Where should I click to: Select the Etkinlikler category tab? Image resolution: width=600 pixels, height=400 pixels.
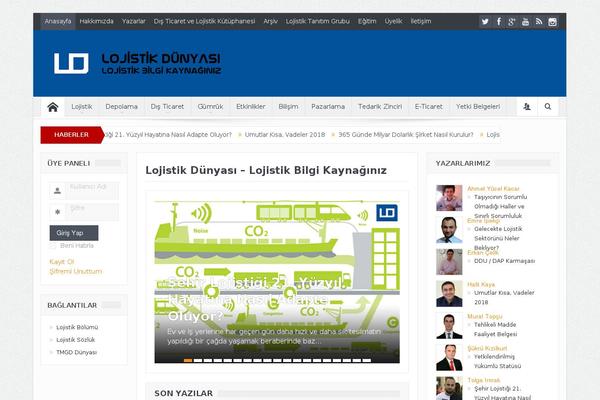(x=251, y=107)
